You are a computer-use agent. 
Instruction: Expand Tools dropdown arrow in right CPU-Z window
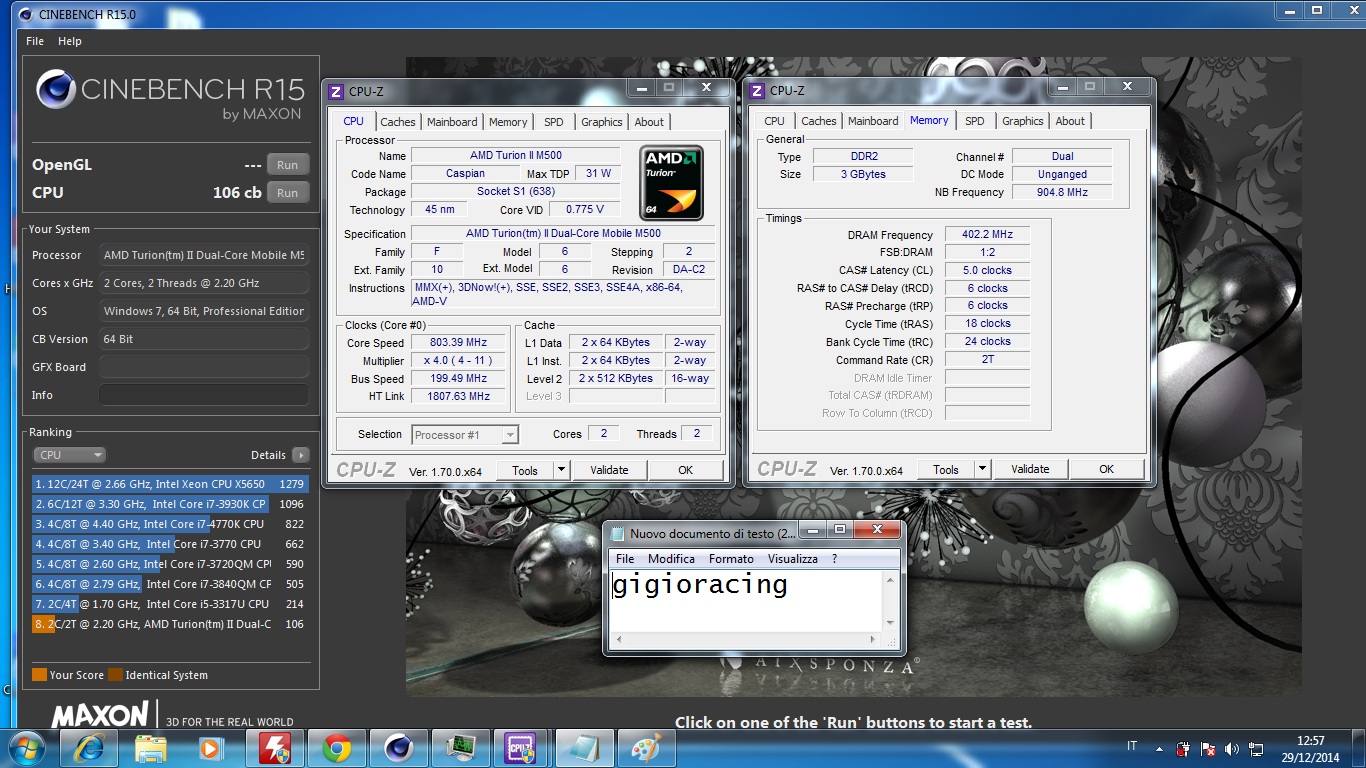(982, 469)
